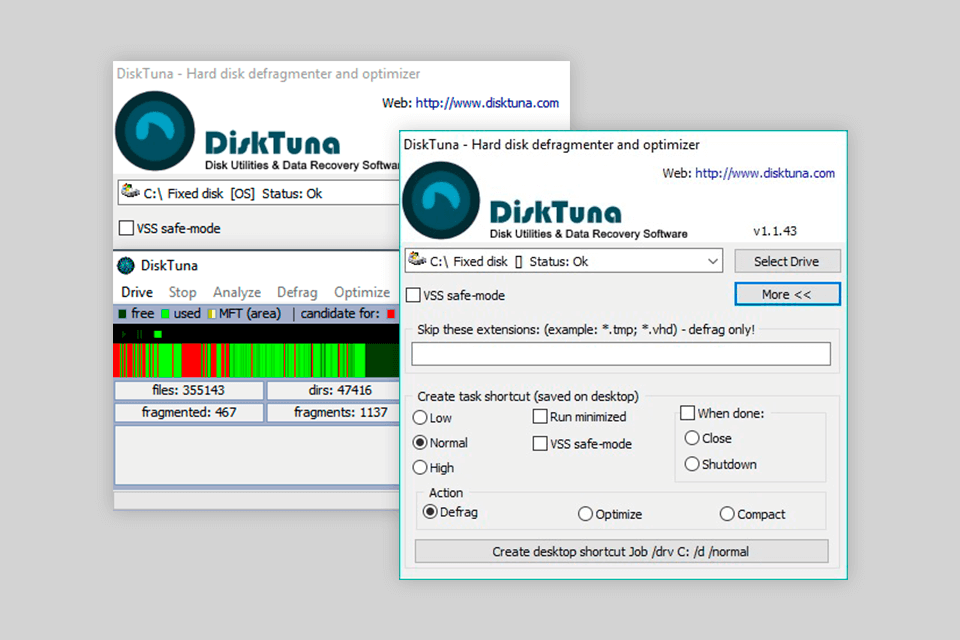Image resolution: width=960 pixels, height=640 pixels.
Task: Toggle VSS safe-mode under the front drive selector
Action: point(413,295)
